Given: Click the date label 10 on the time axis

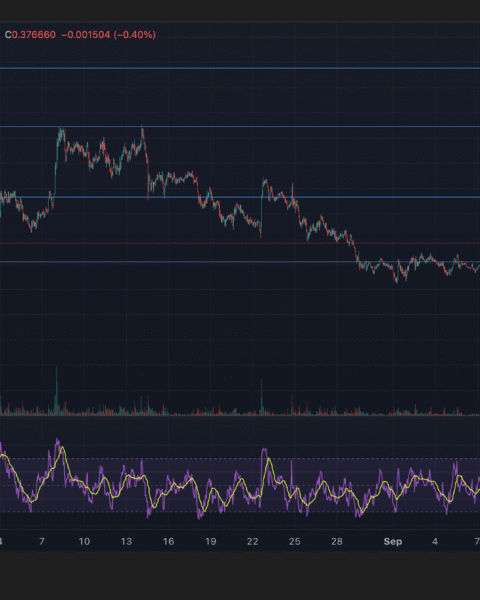Looking at the screenshot, I should (x=84, y=541).
